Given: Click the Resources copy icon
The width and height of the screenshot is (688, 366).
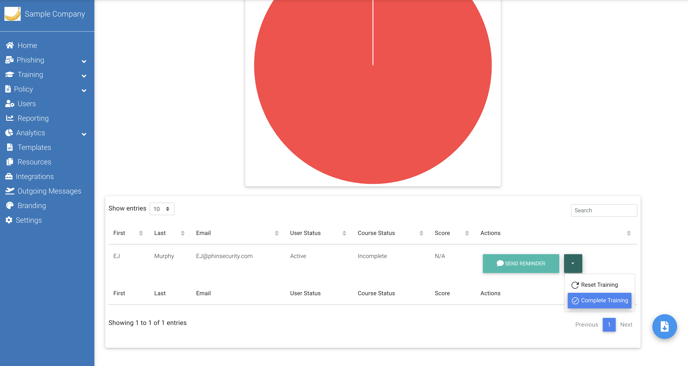Looking at the screenshot, I should point(10,161).
